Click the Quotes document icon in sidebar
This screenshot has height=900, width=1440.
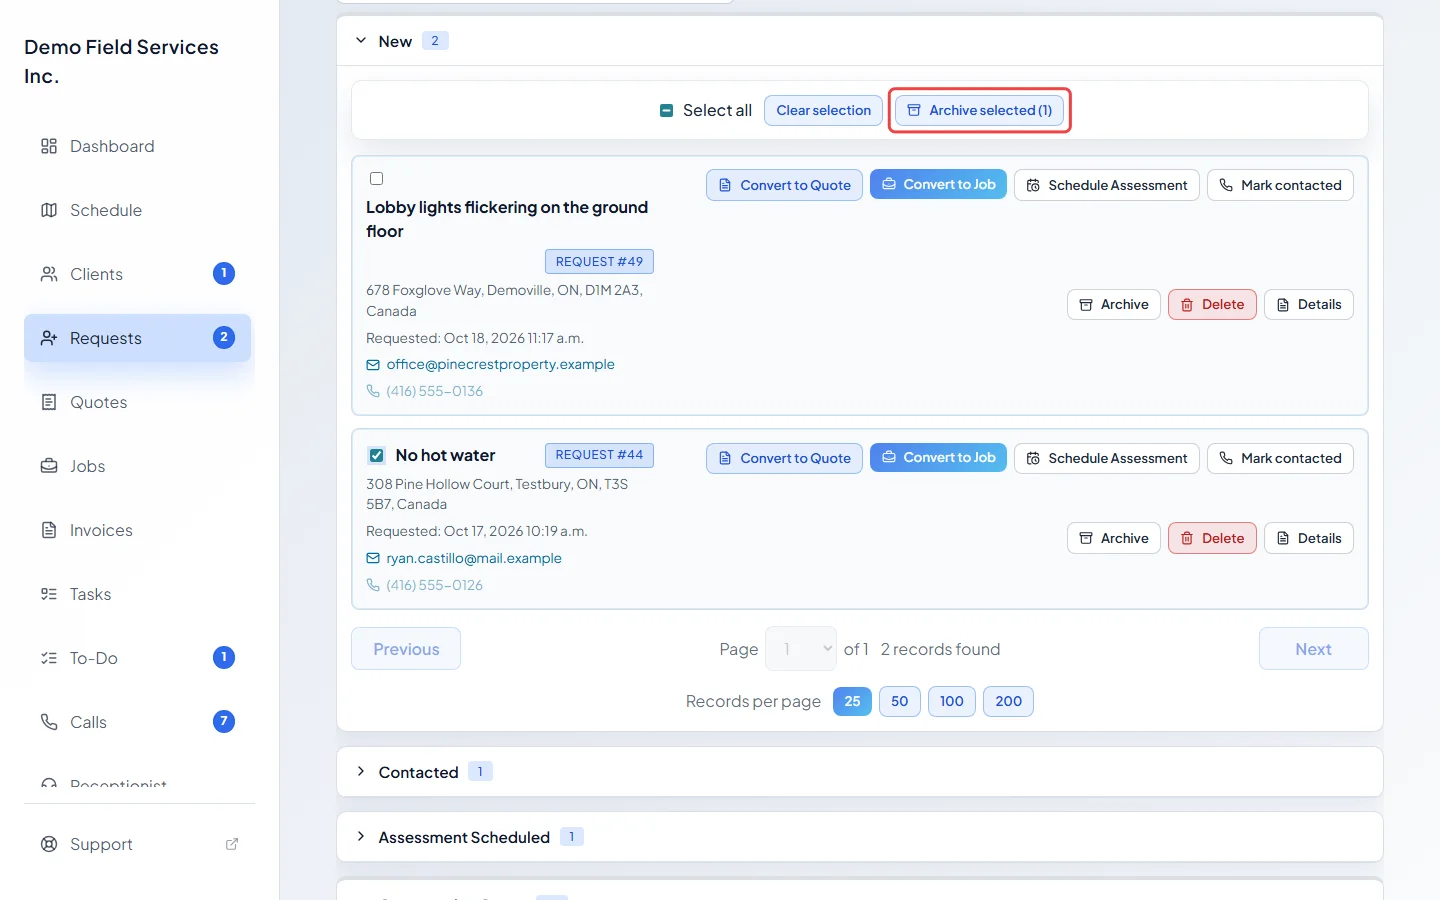click(x=49, y=402)
